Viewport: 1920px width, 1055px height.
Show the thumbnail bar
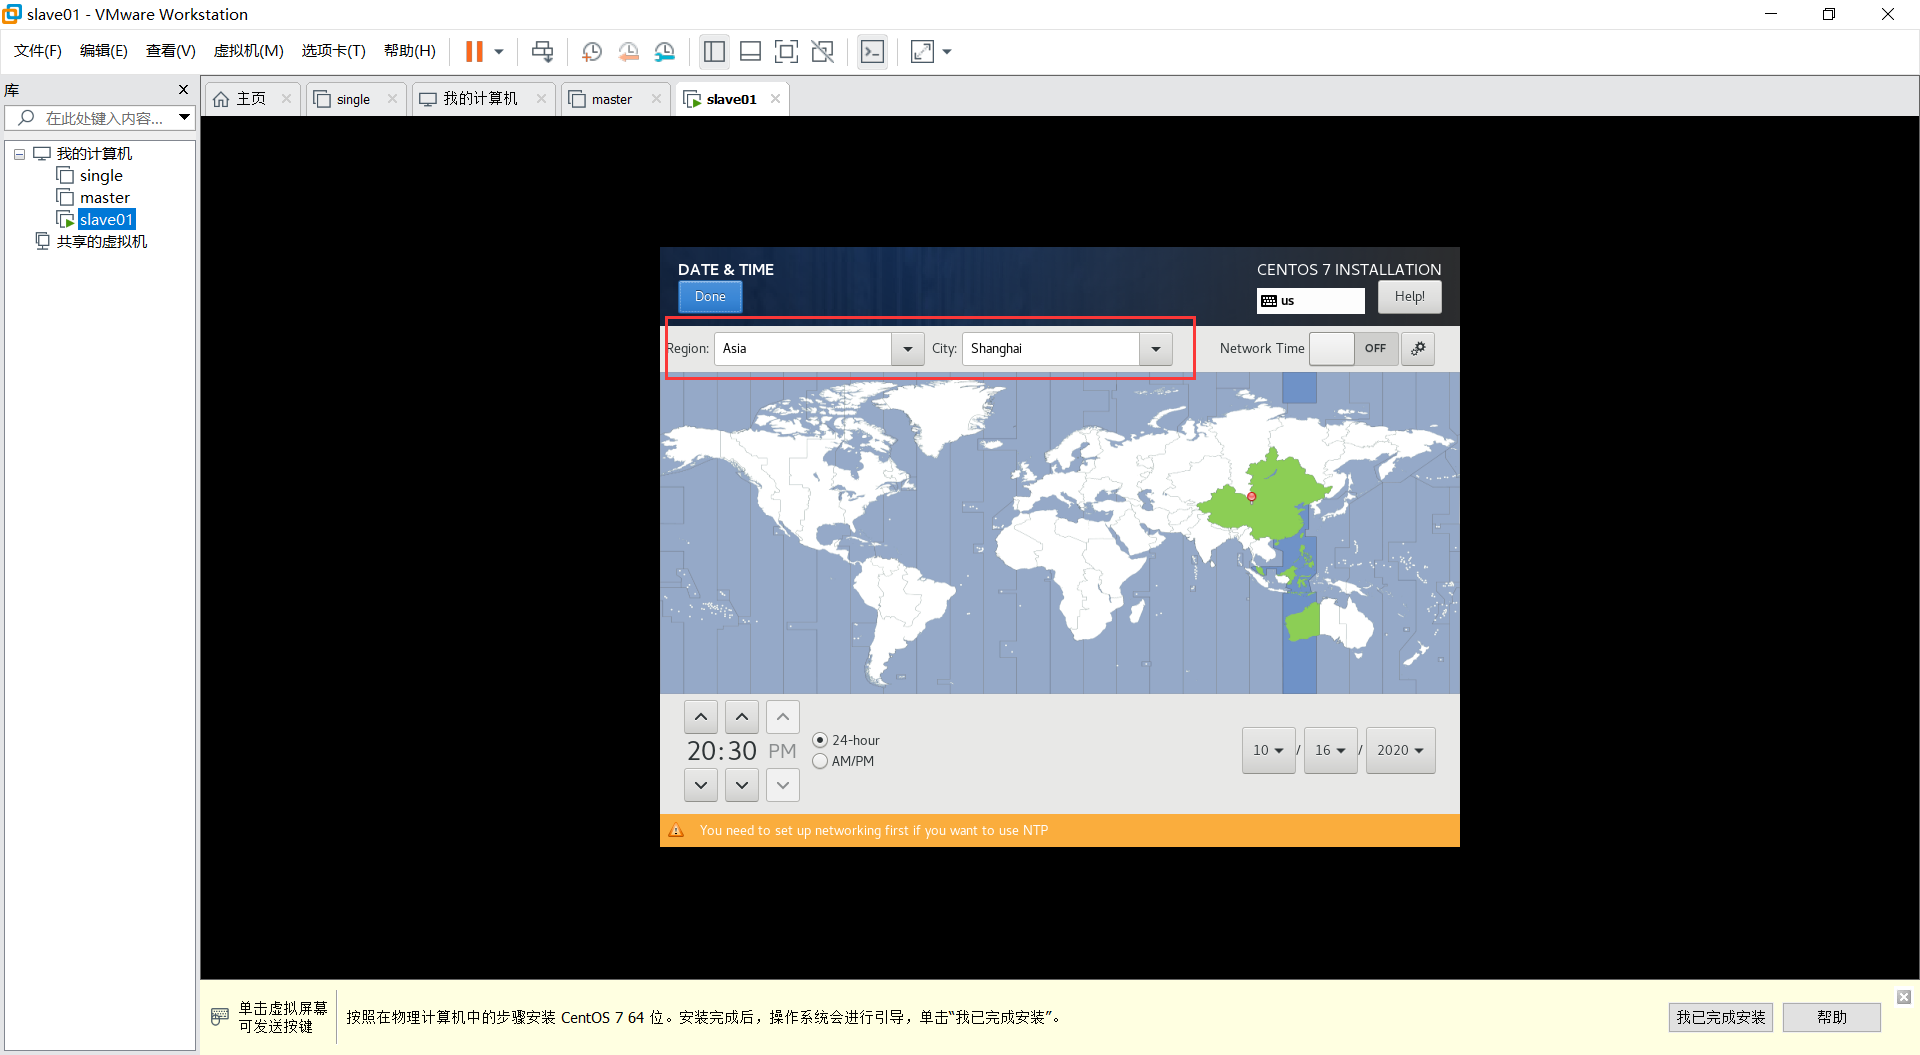click(750, 51)
